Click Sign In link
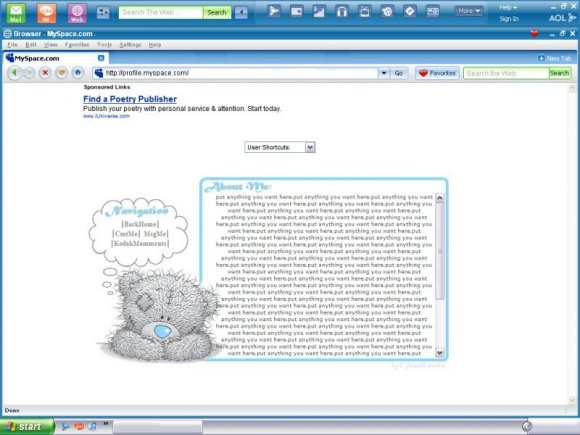 point(509,18)
